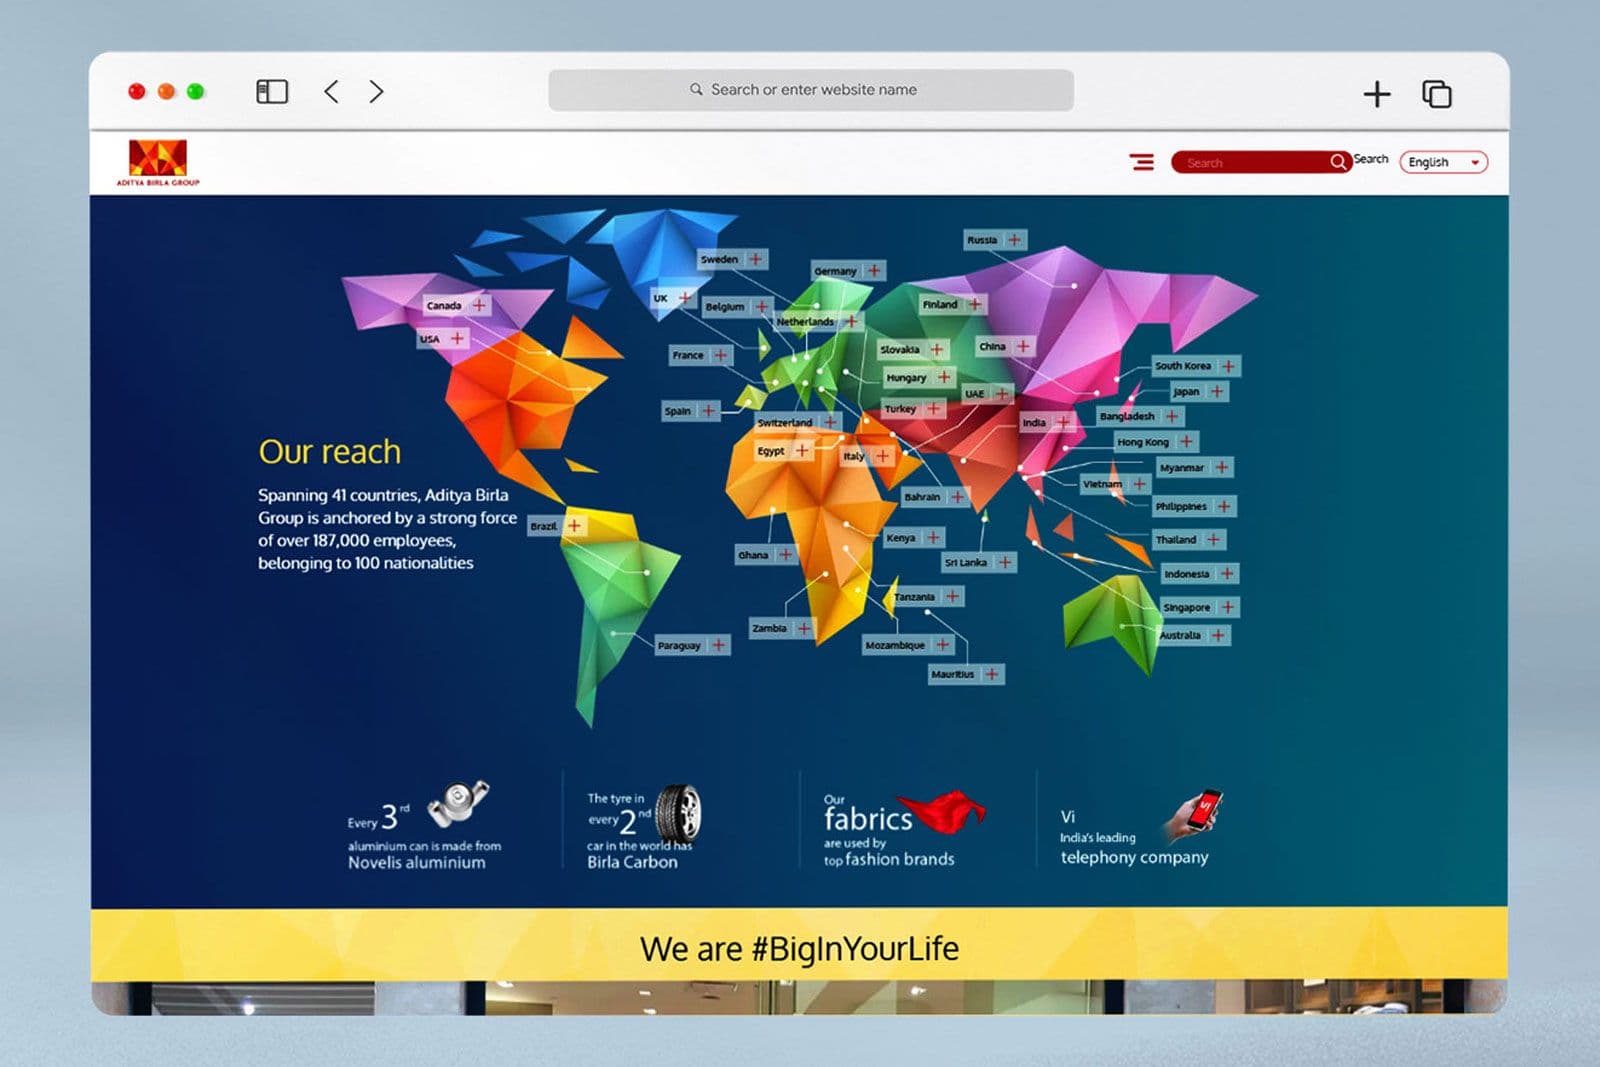Click the South Korea plus icon
Image resolution: width=1600 pixels, height=1067 pixels.
coord(1228,366)
